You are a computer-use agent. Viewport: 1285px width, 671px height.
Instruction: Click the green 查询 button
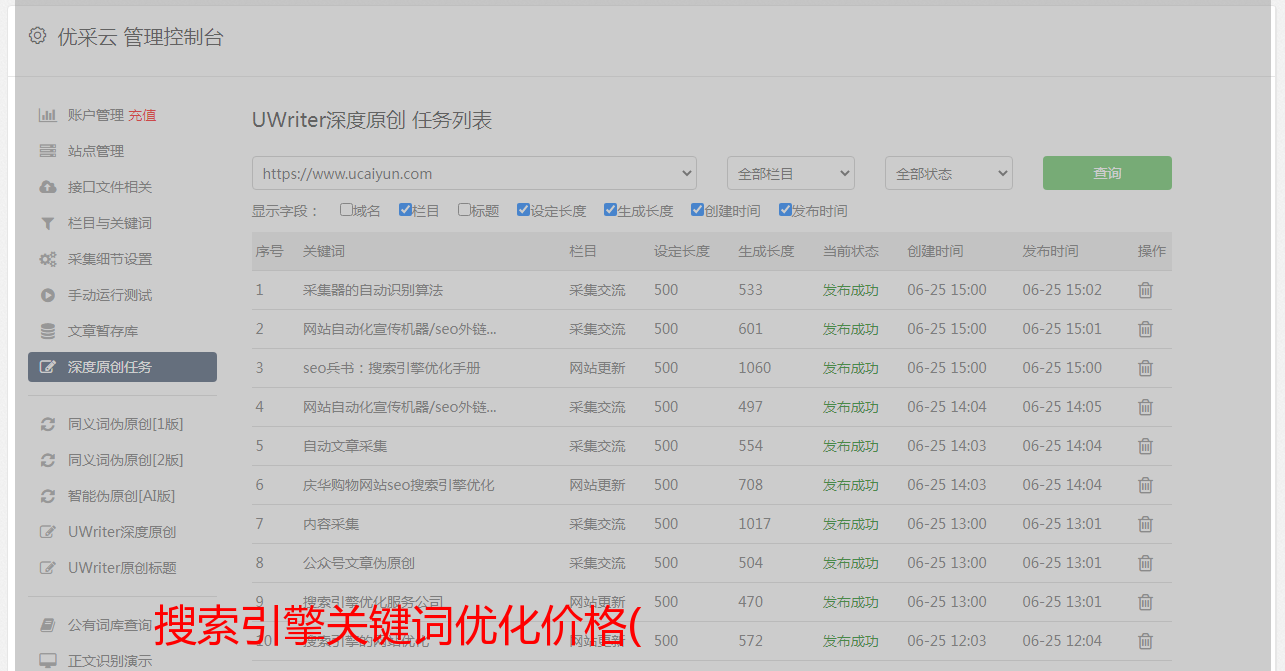click(1106, 173)
